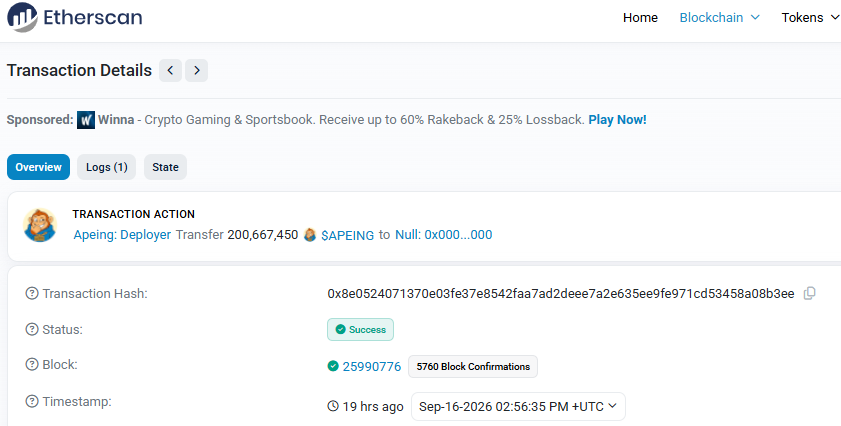Open the Null: 0x000...000 address link
Image resolution: width=841 pixels, height=426 pixels.
coord(444,234)
